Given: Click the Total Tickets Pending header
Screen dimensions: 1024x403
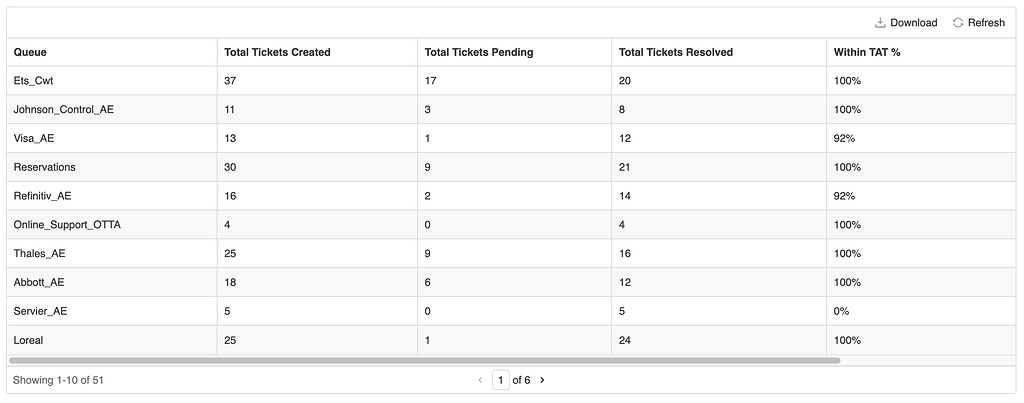Looking at the screenshot, I should [478, 52].
